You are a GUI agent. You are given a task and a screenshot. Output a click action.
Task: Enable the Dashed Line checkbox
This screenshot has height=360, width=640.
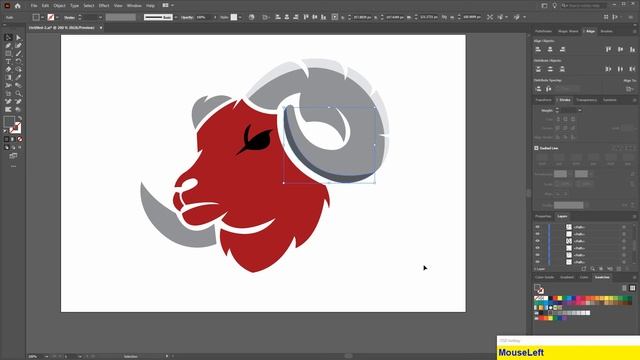(x=536, y=148)
